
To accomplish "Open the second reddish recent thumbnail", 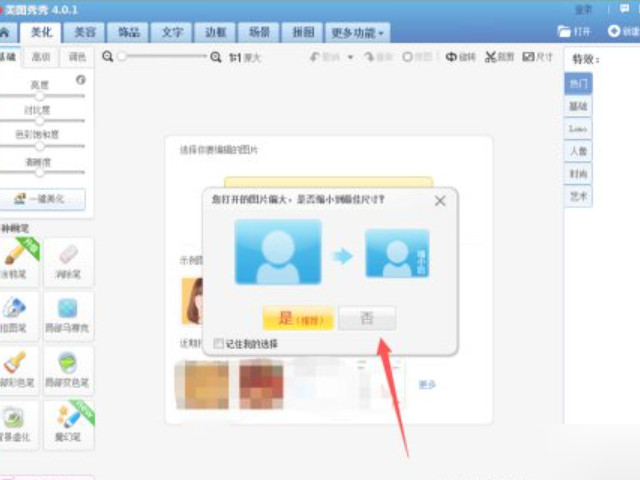I will 261,384.
